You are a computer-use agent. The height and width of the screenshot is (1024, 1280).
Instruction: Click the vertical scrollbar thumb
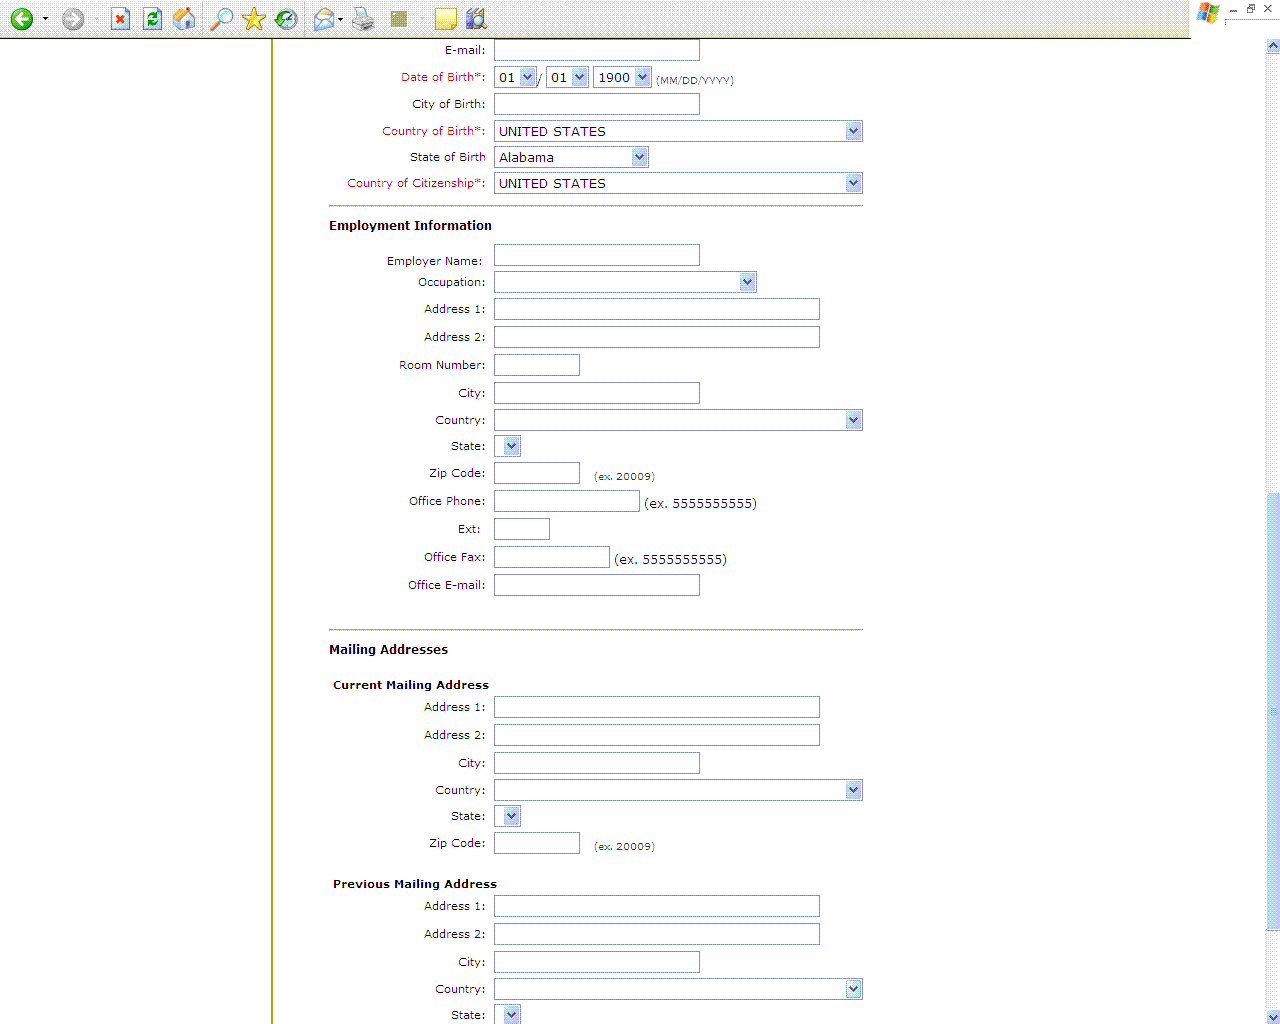(x=1273, y=712)
